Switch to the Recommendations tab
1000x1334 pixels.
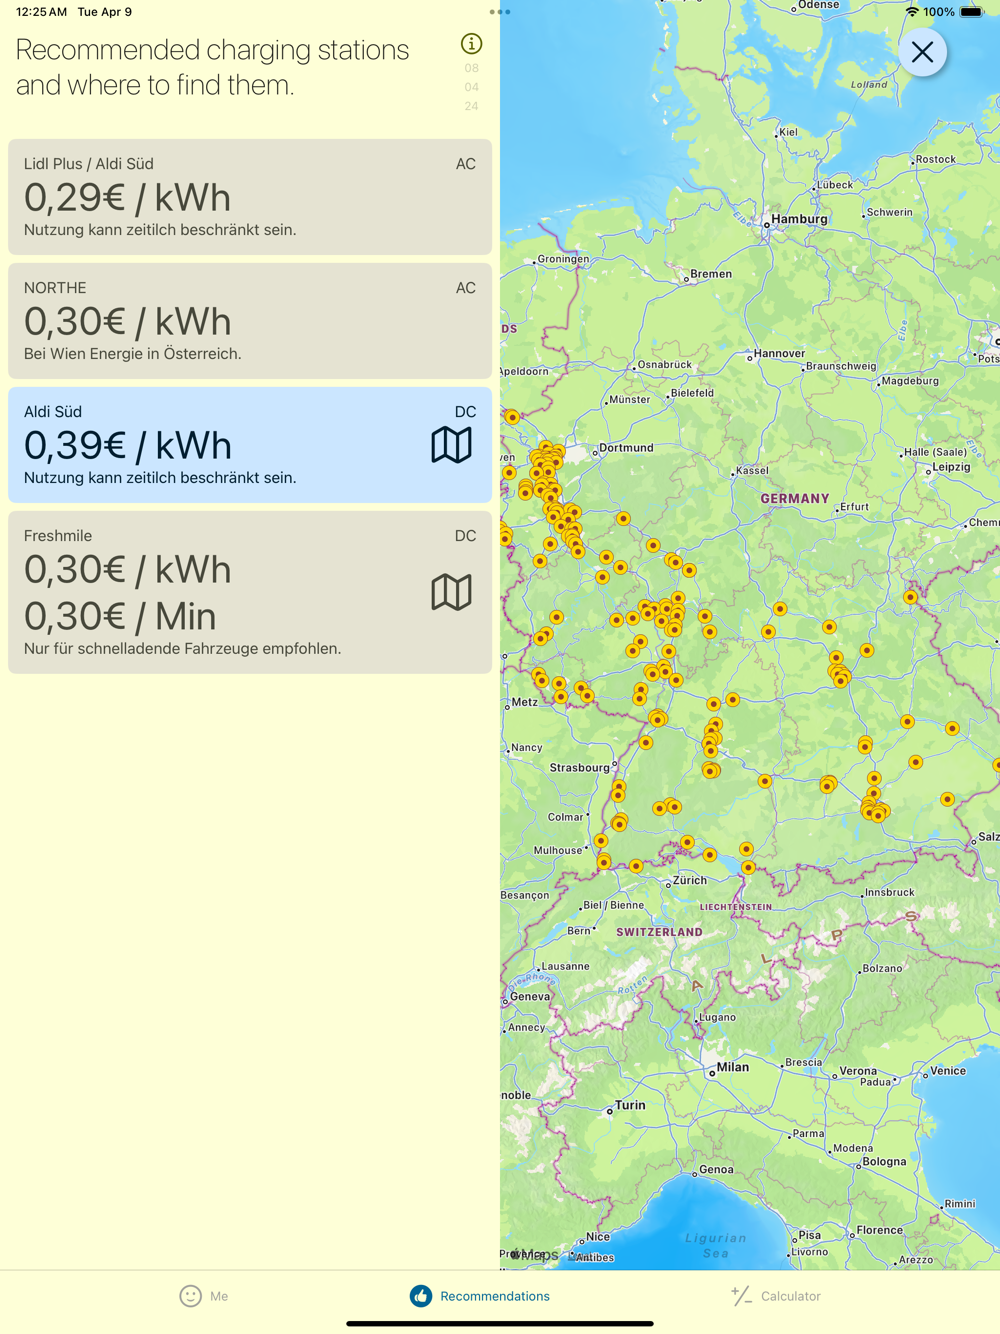click(x=480, y=1296)
